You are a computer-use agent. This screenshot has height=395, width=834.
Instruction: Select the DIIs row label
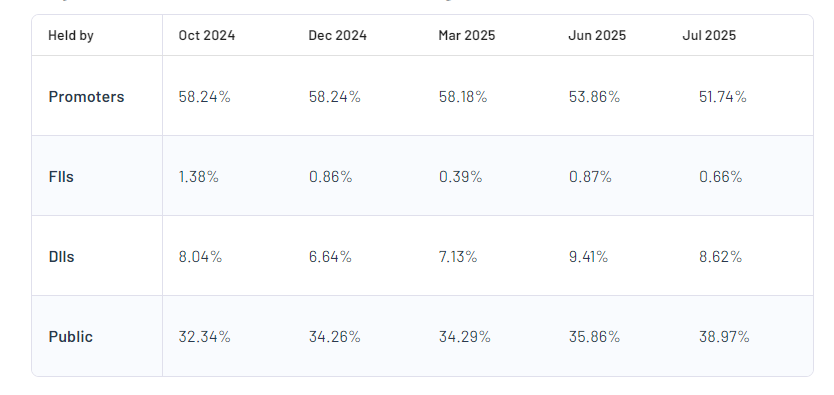[x=61, y=257]
